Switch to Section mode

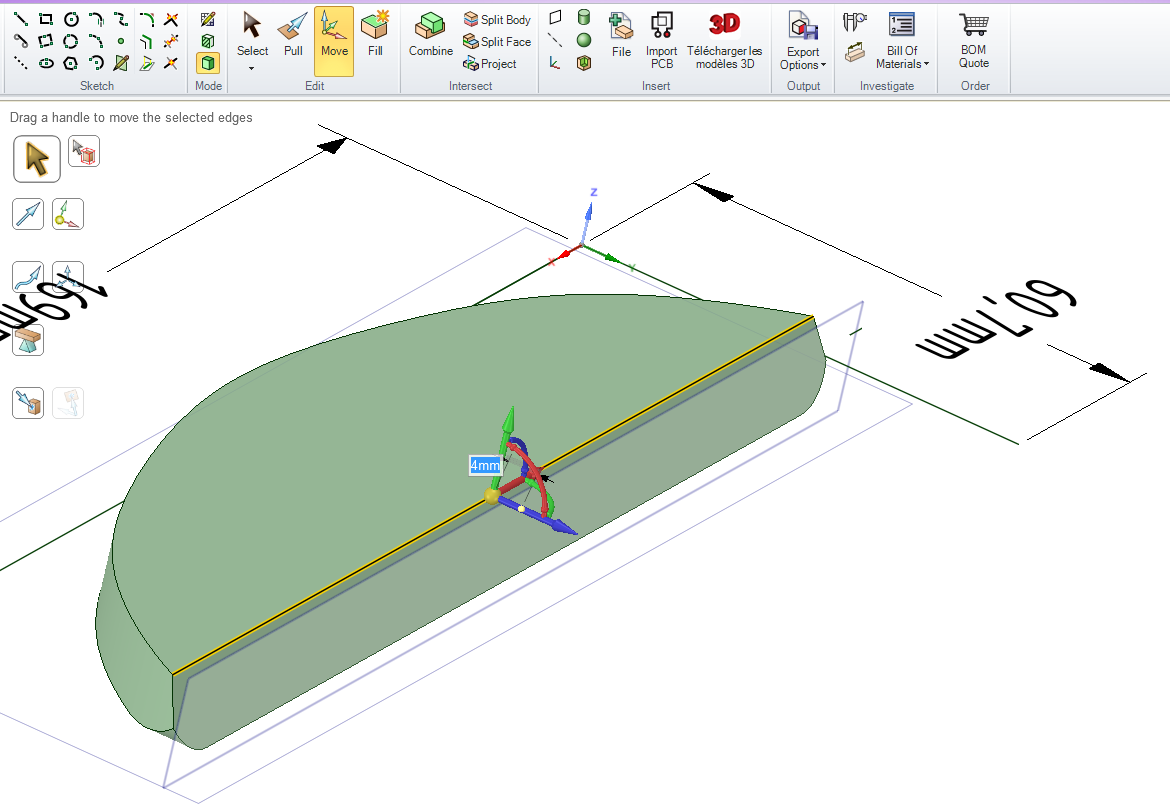tap(206, 41)
